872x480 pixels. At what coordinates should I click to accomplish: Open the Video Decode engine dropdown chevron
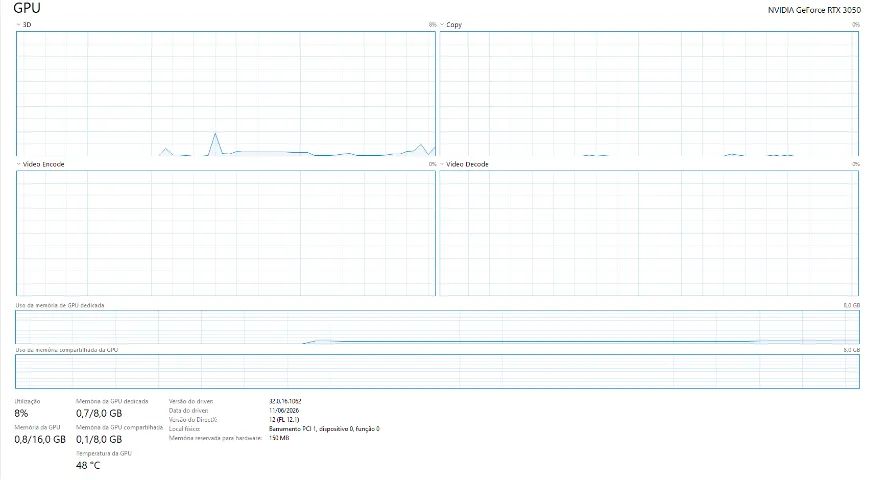coord(442,164)
